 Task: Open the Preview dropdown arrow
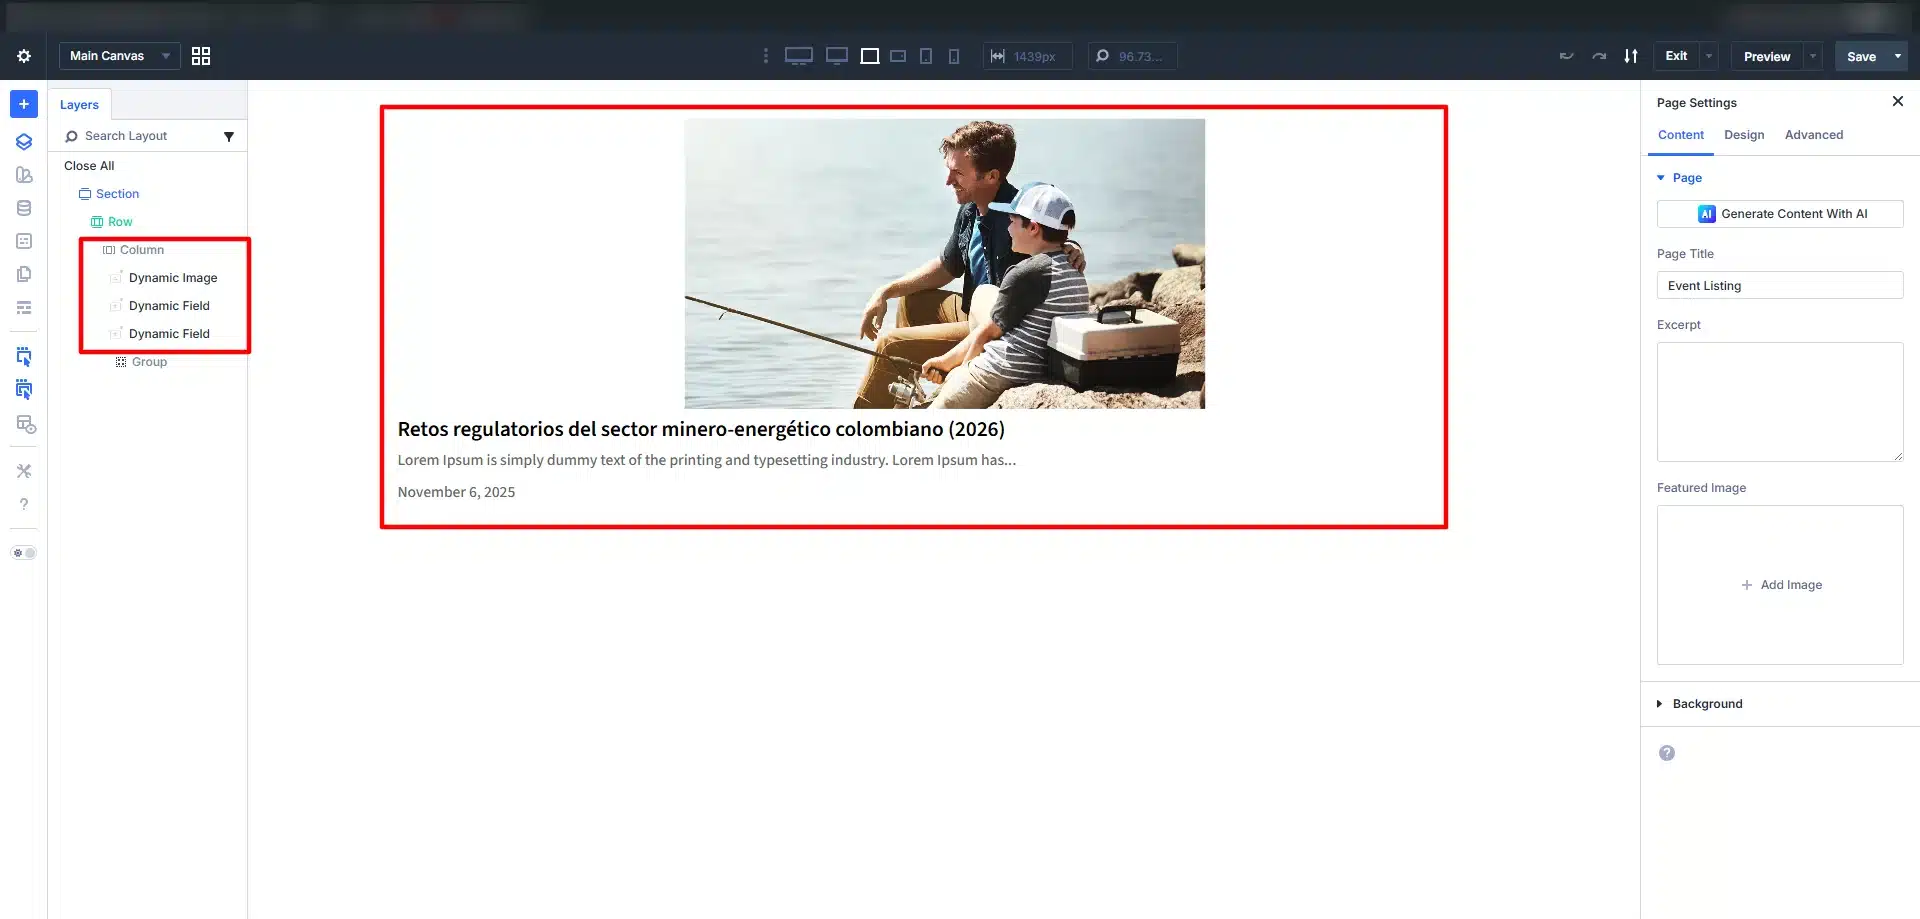1813,56
